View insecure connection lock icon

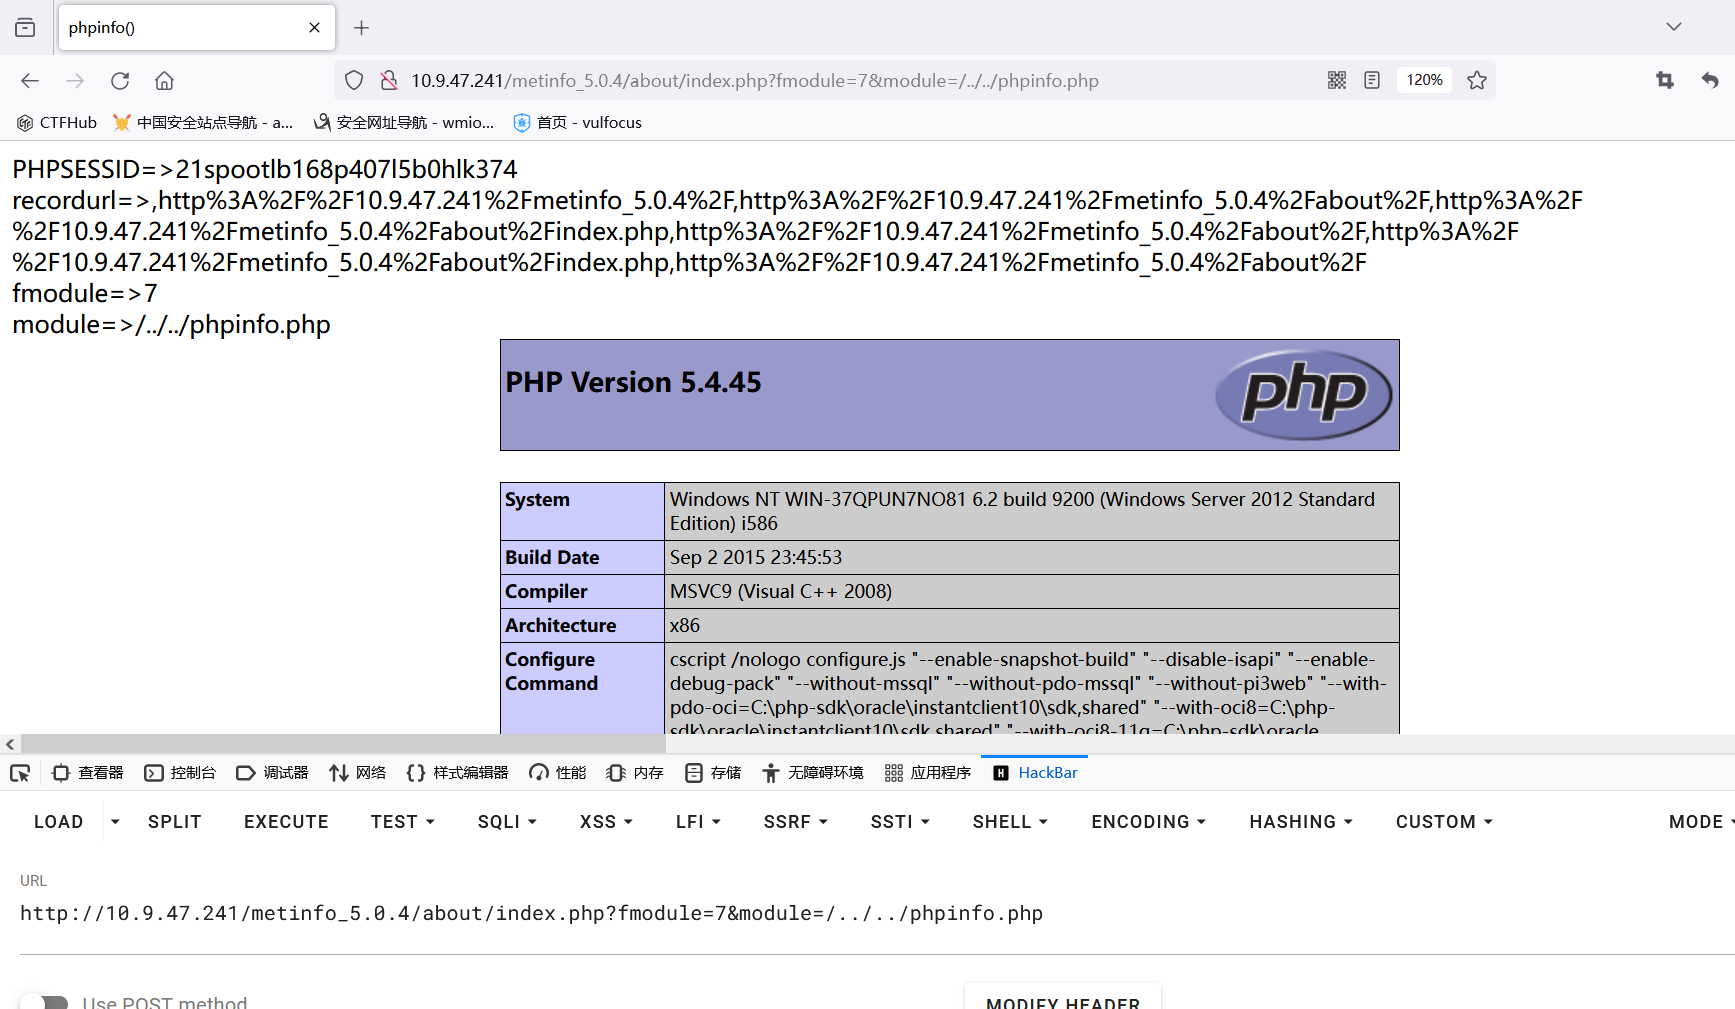(x=389, y=80)
